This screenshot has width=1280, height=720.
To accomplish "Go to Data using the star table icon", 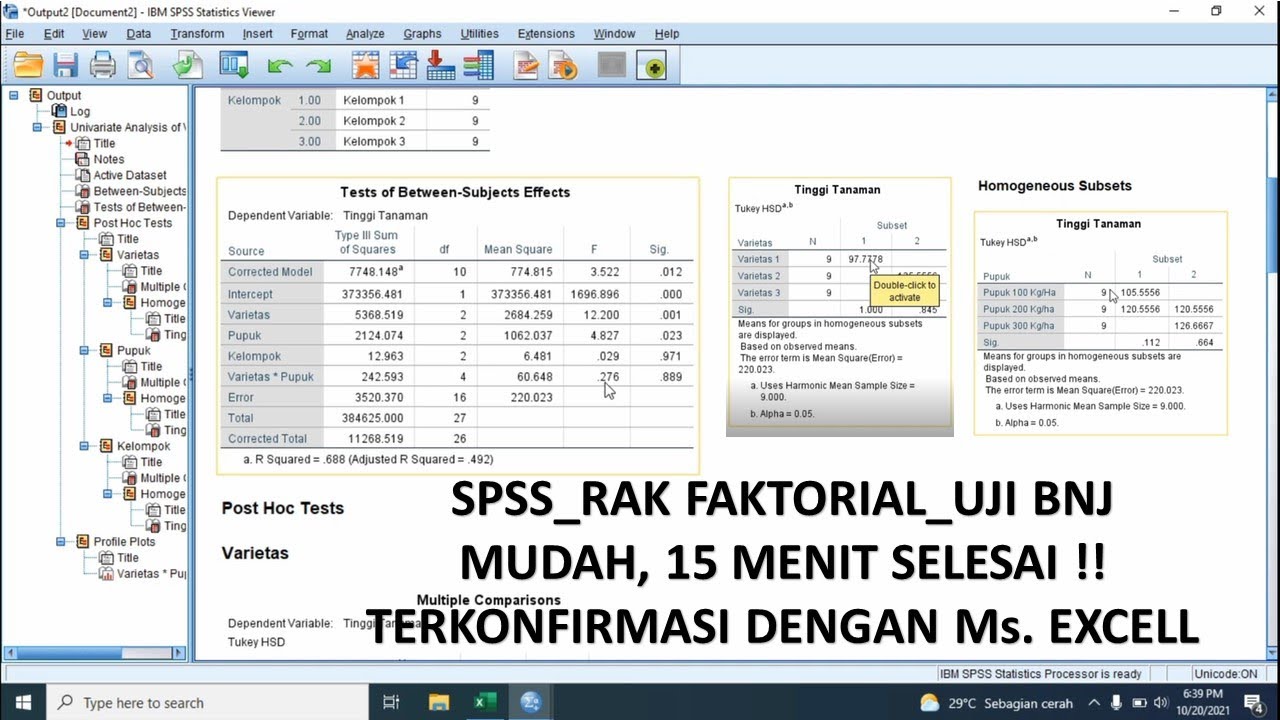I will pos(365,66).
